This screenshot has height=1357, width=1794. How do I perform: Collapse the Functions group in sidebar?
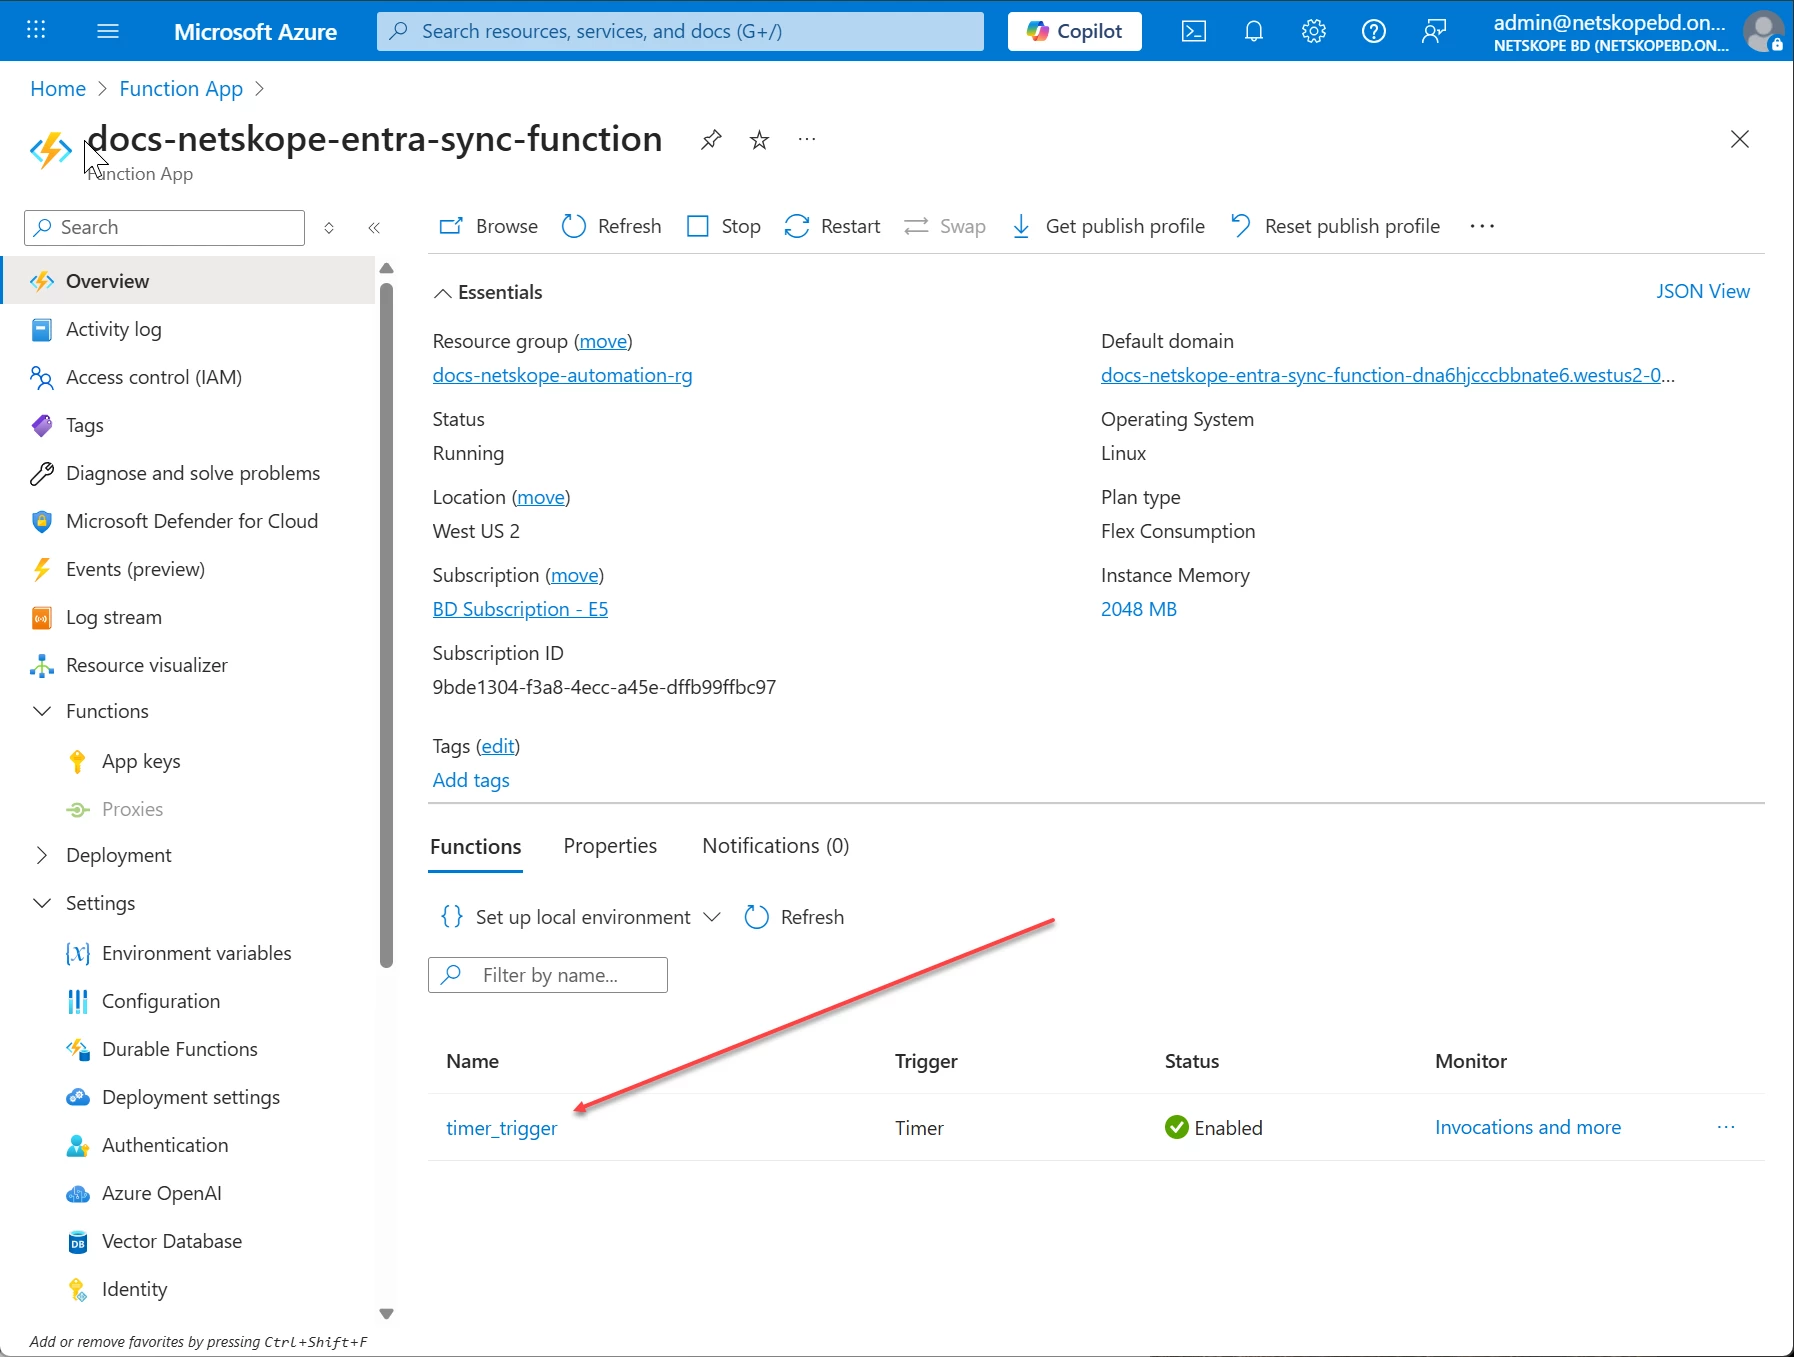point(42,711)
